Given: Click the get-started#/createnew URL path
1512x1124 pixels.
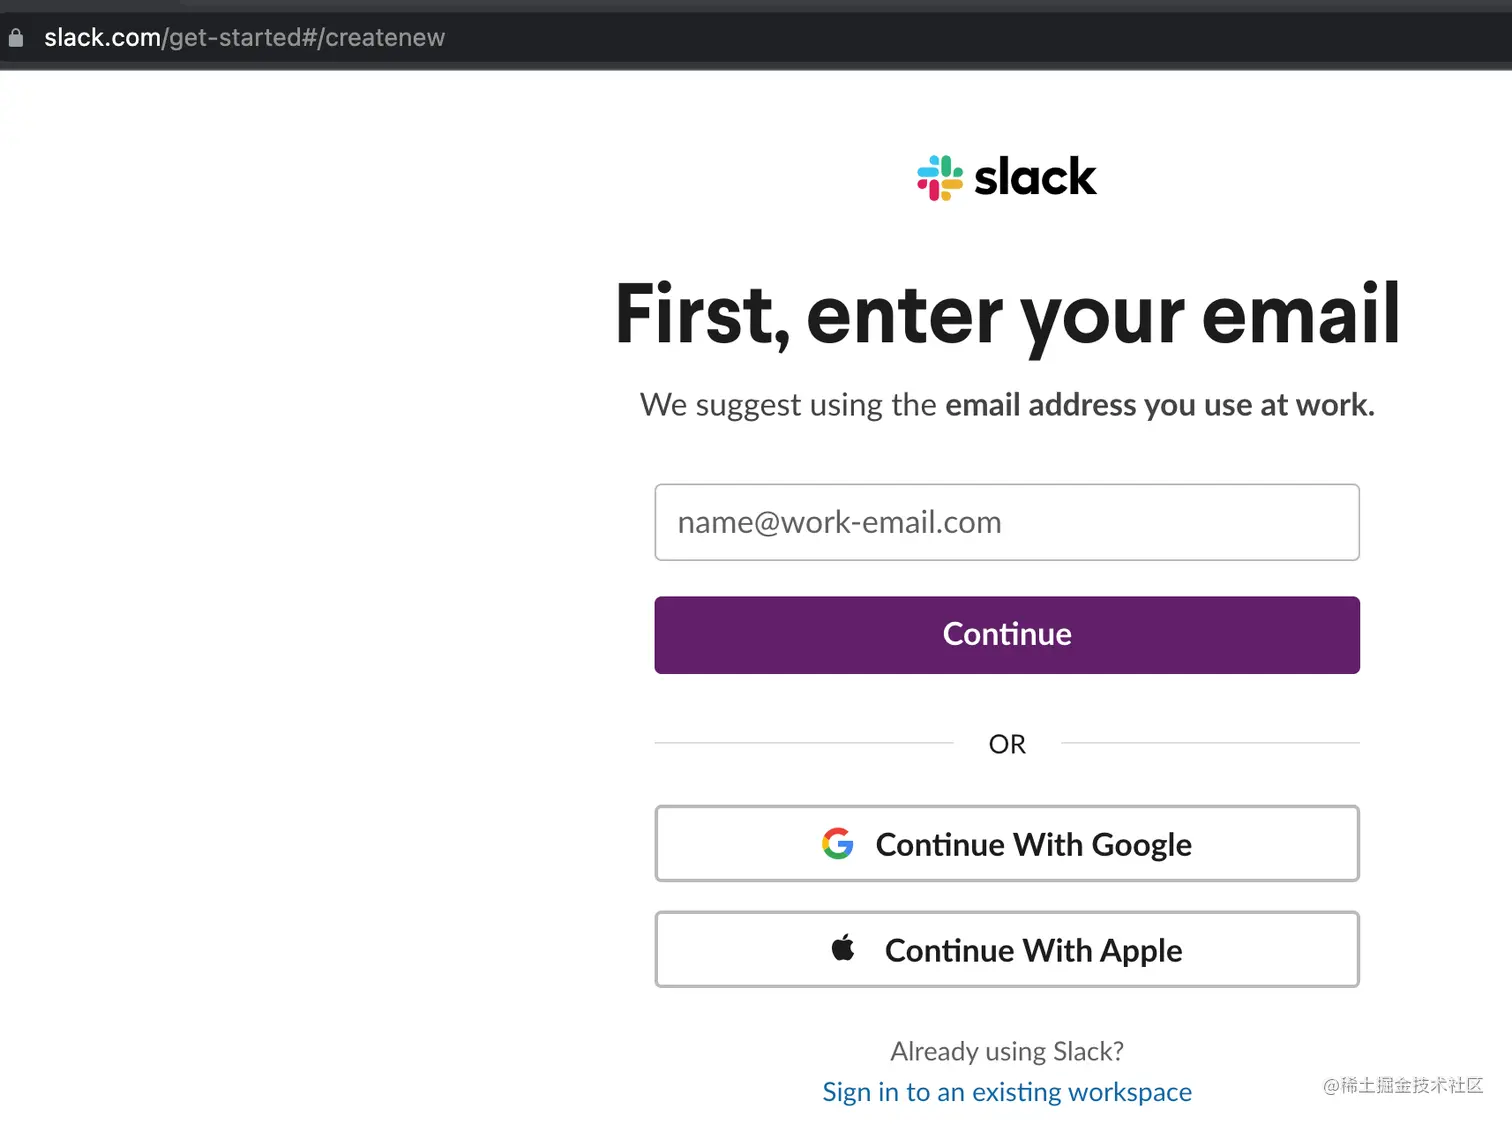Looking at the screenshot, I should [307, 38].
